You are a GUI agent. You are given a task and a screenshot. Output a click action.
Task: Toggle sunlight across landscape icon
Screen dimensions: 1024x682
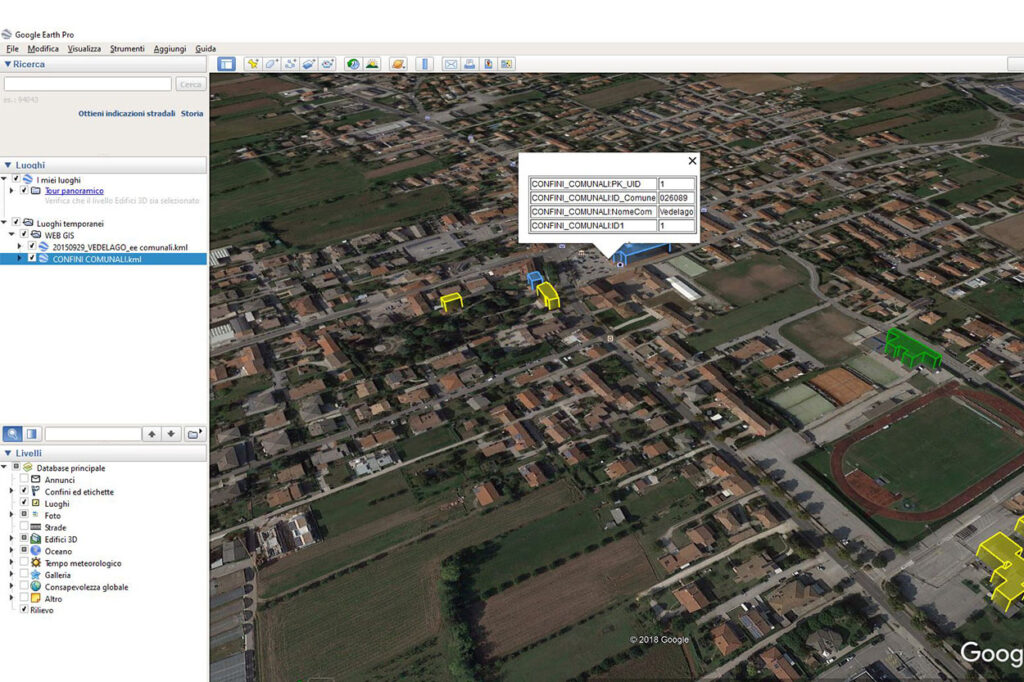click(372, 64)
